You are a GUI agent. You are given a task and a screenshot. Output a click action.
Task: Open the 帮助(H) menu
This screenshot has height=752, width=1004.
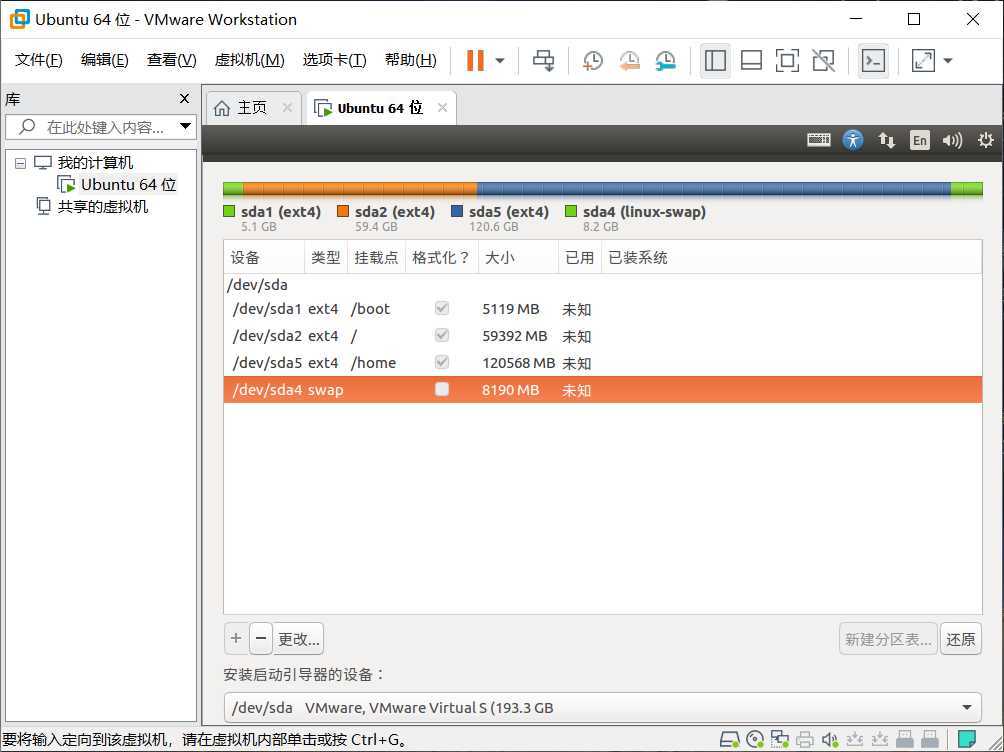410,60
